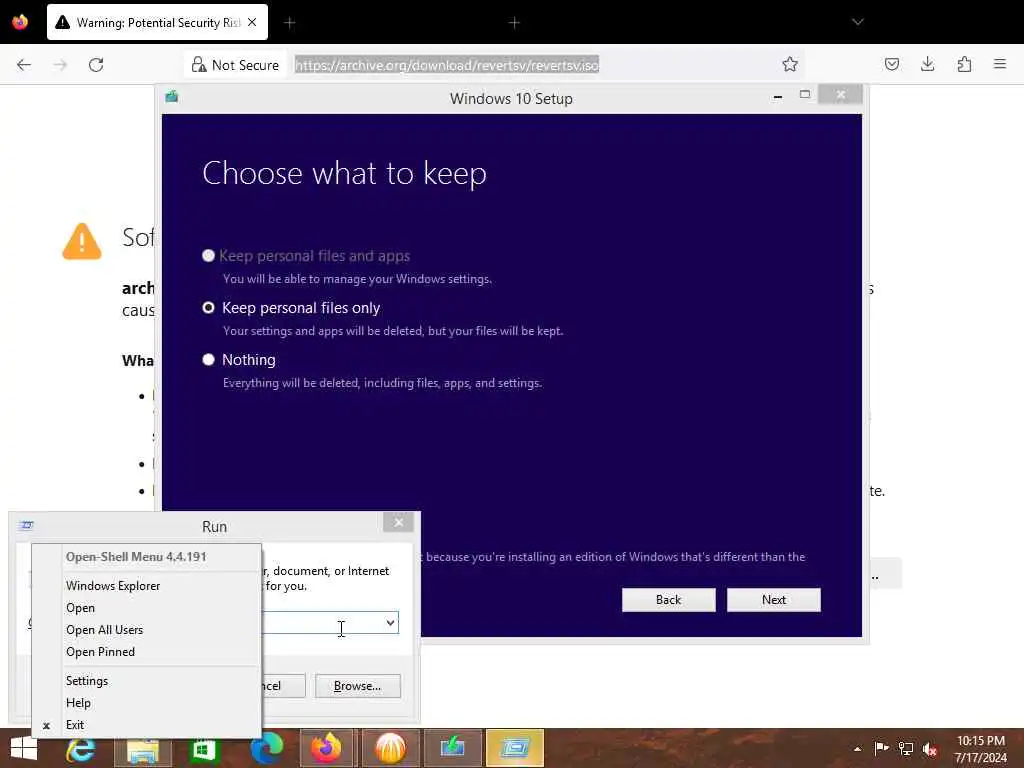The width and height of the screenshot is (1024, 768).
Task: Click the taskbar clock showing 10:15 PM
Action: pyautogui.click(x=980, y=749)
